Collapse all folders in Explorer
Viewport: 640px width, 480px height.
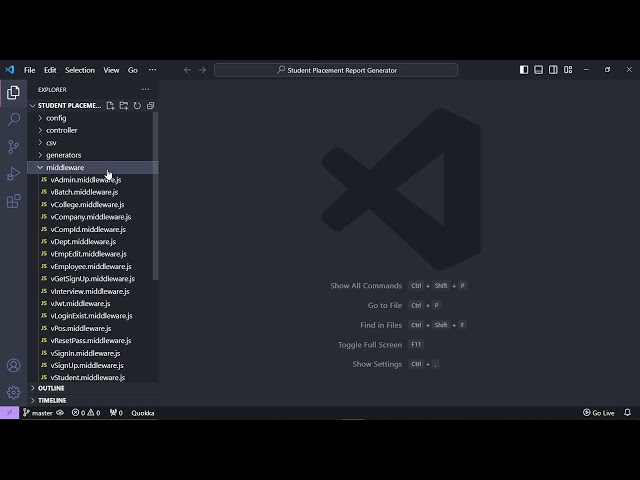tap(151, 106)
